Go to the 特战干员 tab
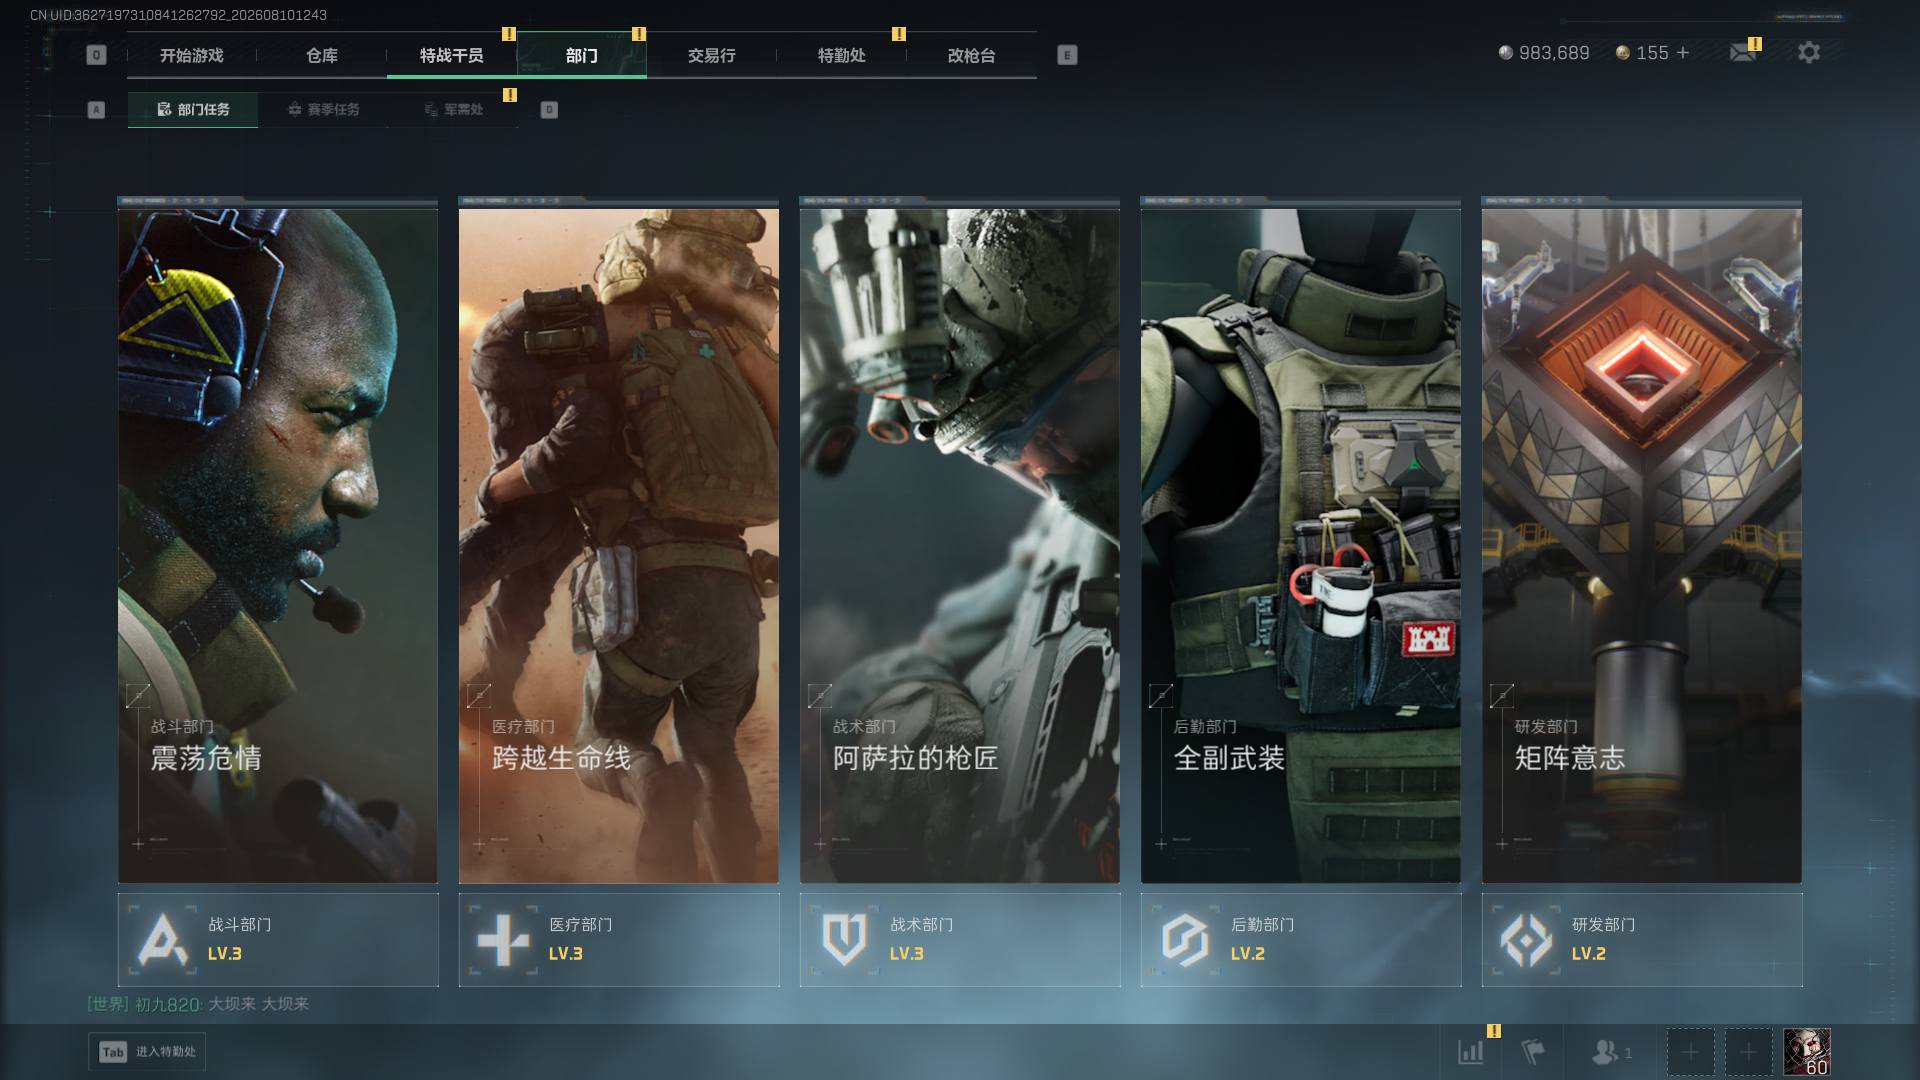This screenshot has width=1920, height=1080. click(x=452, y=56)
